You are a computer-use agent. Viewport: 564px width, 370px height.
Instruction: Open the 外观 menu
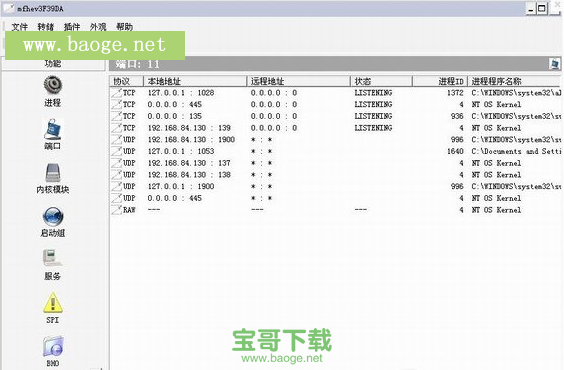98,27
